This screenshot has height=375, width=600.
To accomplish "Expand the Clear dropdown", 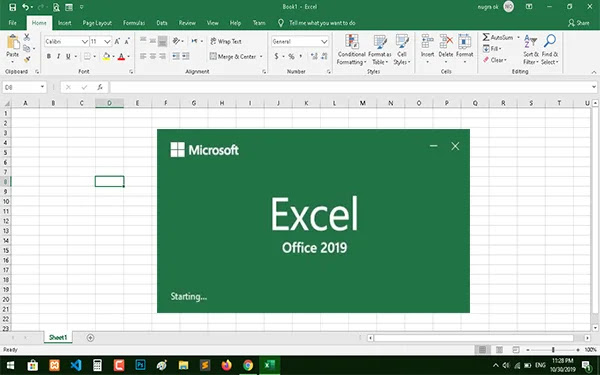I will click(505, 60).
